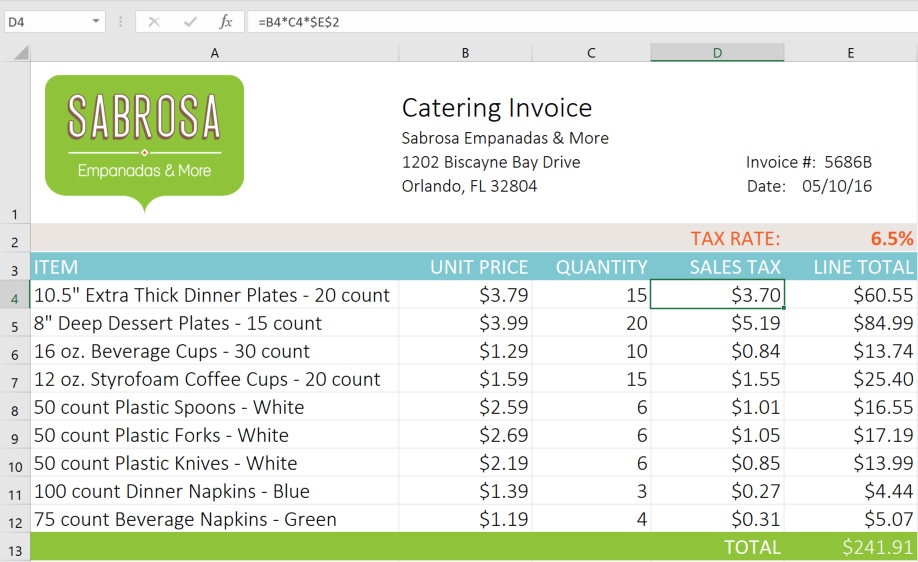The image size is (918, 562).
Task: Select column A header
Action: coord(214,53)
